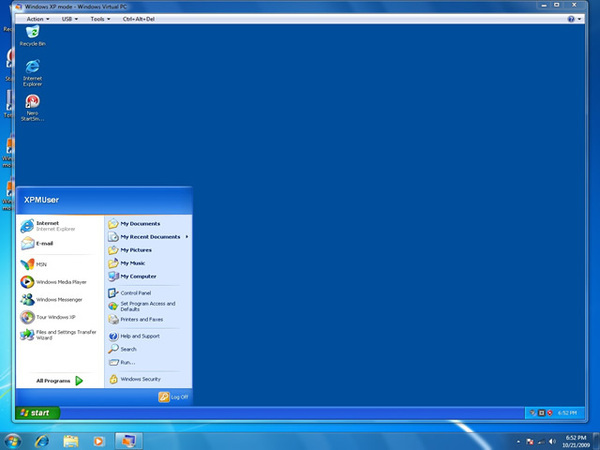Launch MSN from Start menu
Viewport: 600px width, 450px height.
click(x=34, y=264)
